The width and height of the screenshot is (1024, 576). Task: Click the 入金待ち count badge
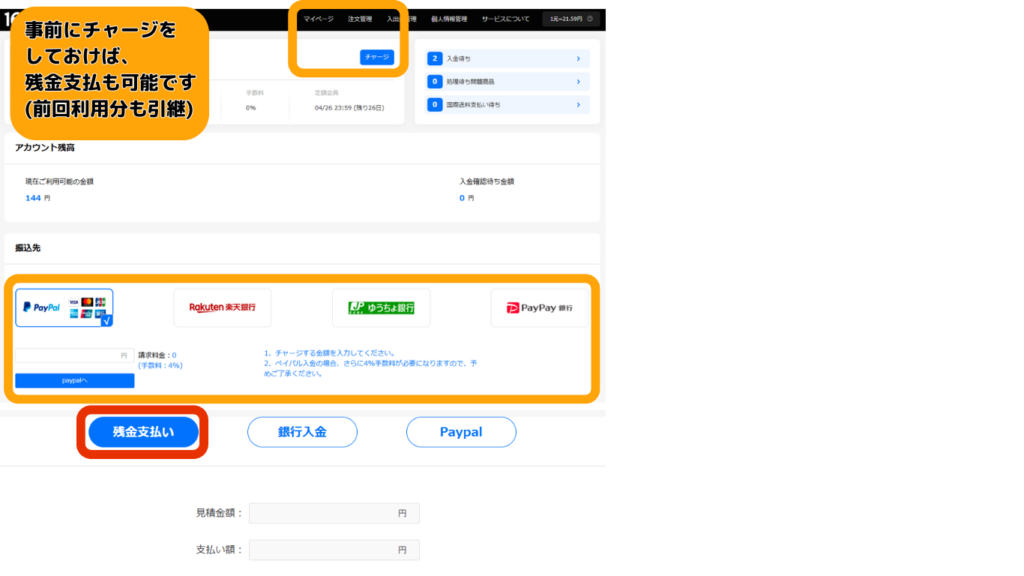(x=435, y=59)
